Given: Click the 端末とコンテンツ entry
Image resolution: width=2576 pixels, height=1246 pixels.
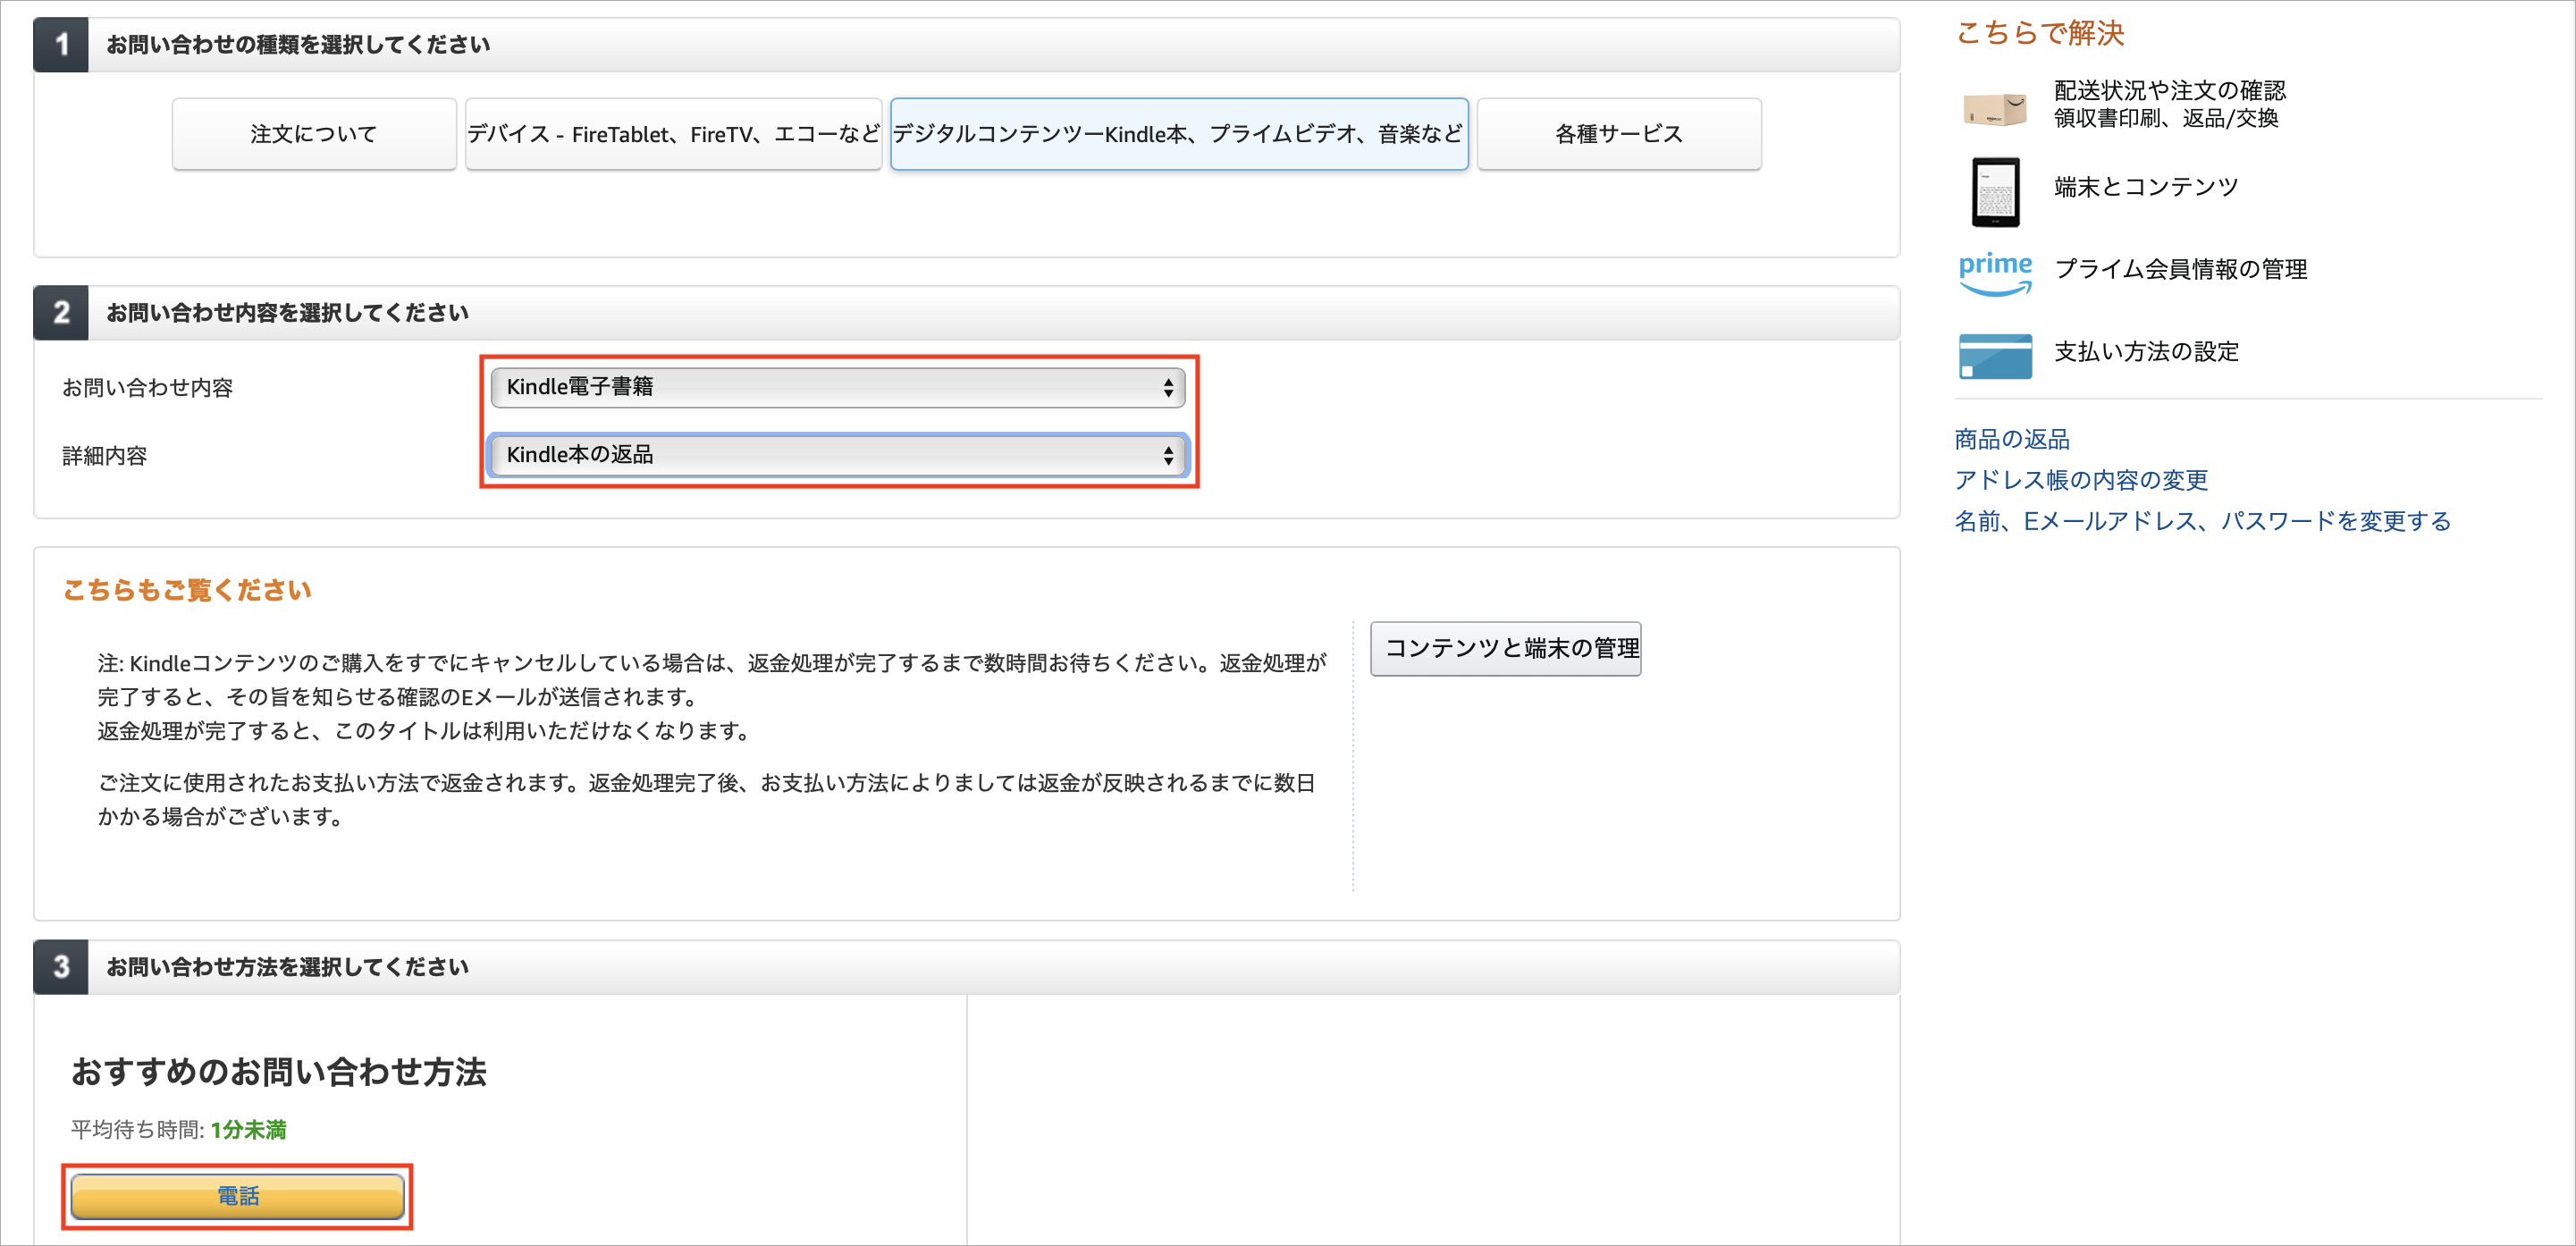Looking at the screenshot, I should tap(2144, 185).
